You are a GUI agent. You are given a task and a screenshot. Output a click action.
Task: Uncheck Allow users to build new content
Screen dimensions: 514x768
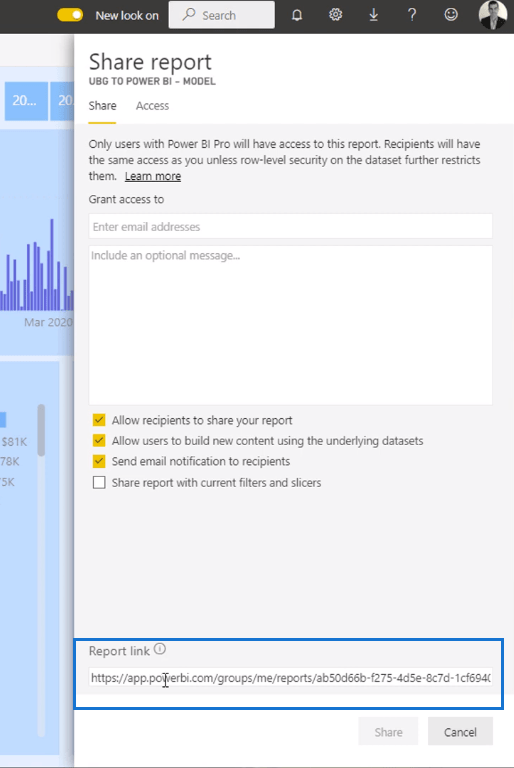pyautogui.click(x=99, y=440)
